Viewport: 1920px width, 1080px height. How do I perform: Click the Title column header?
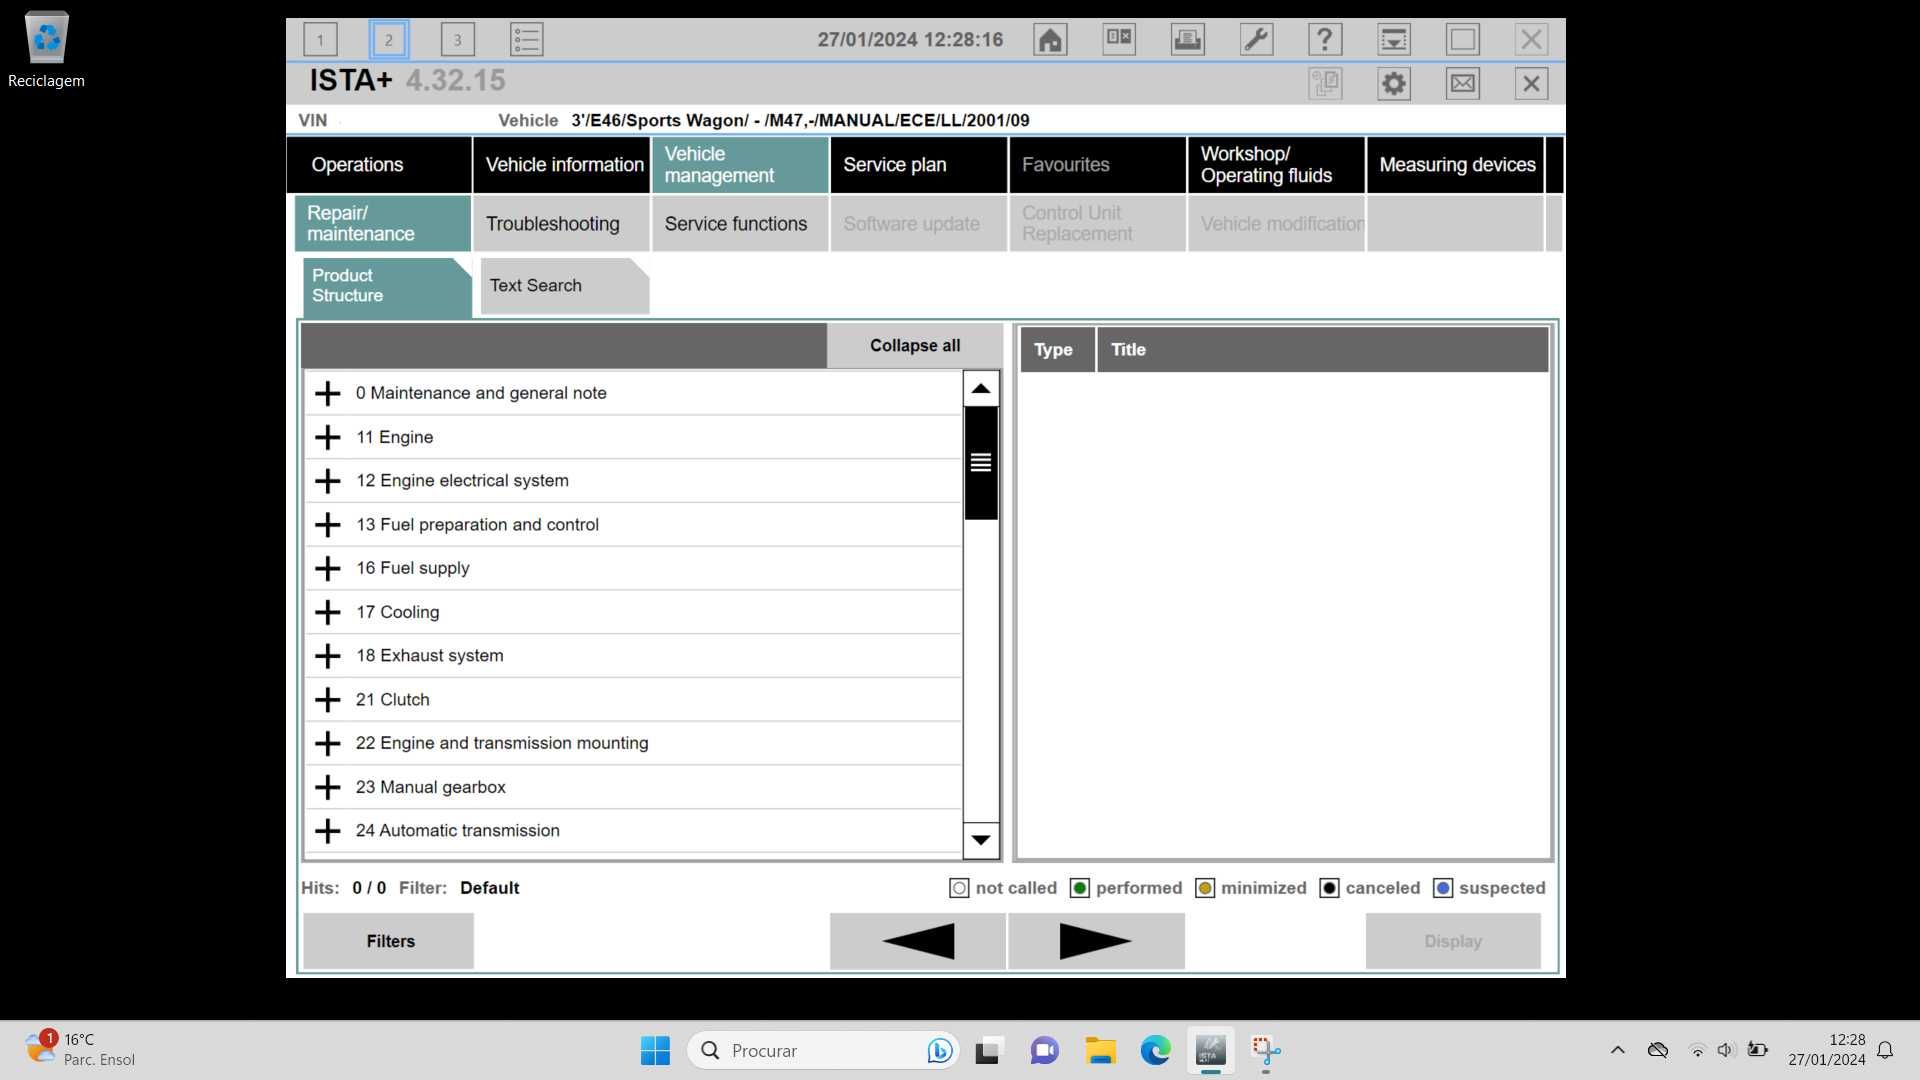click(1322, 350)
